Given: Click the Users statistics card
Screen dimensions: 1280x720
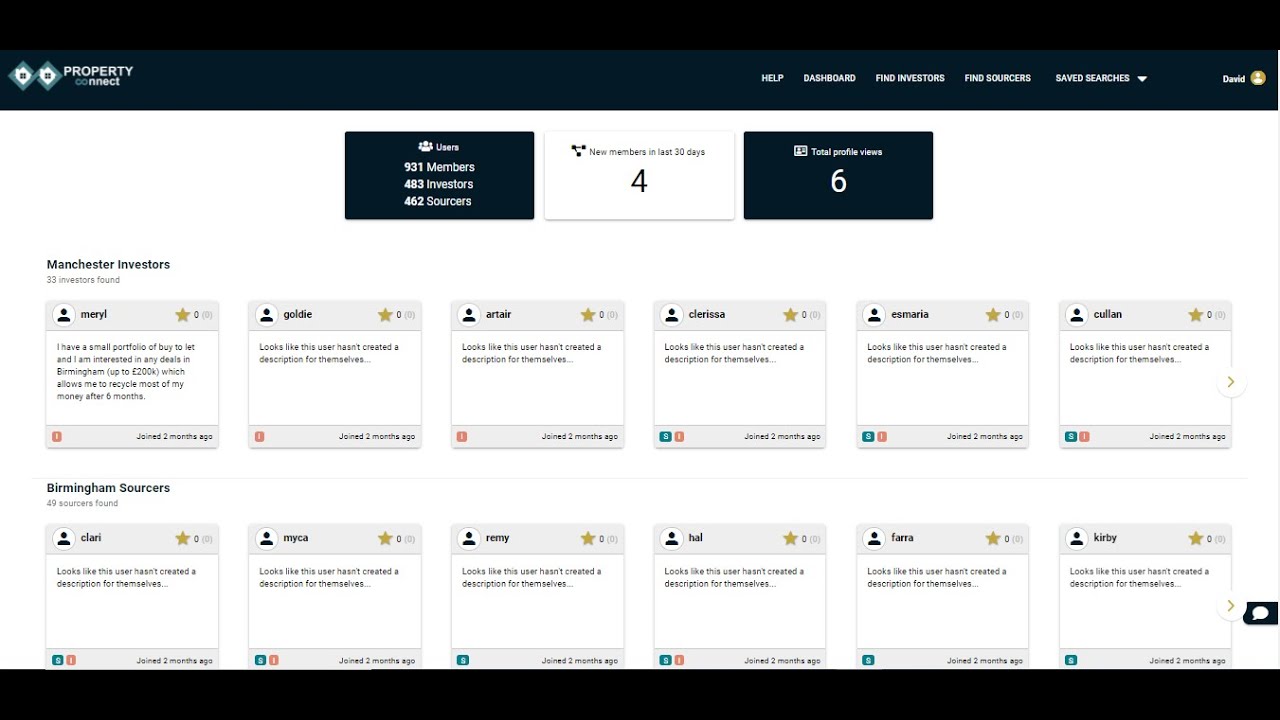Looking at the screenshot, I should point(439,175).
